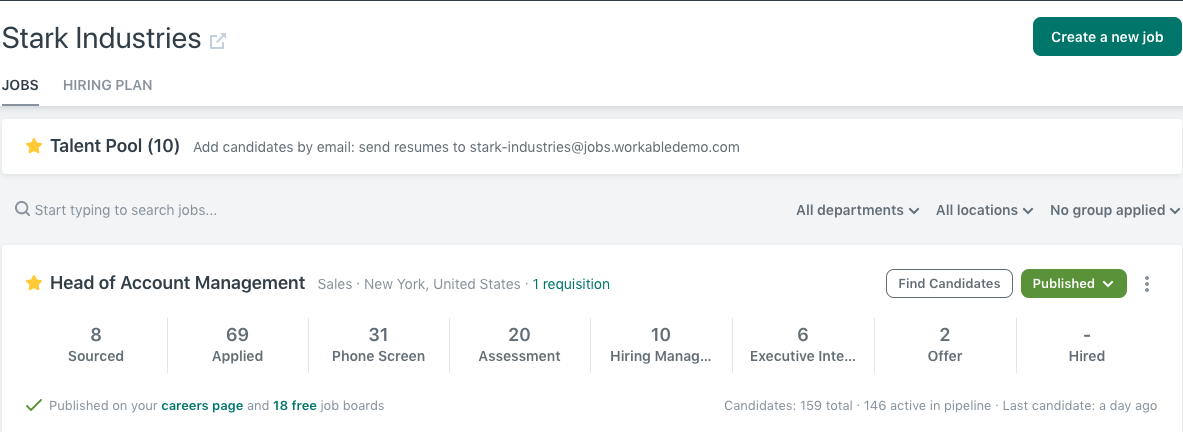Open the 1 requisition link
1183x432 pixels.
tap(571, 284)
